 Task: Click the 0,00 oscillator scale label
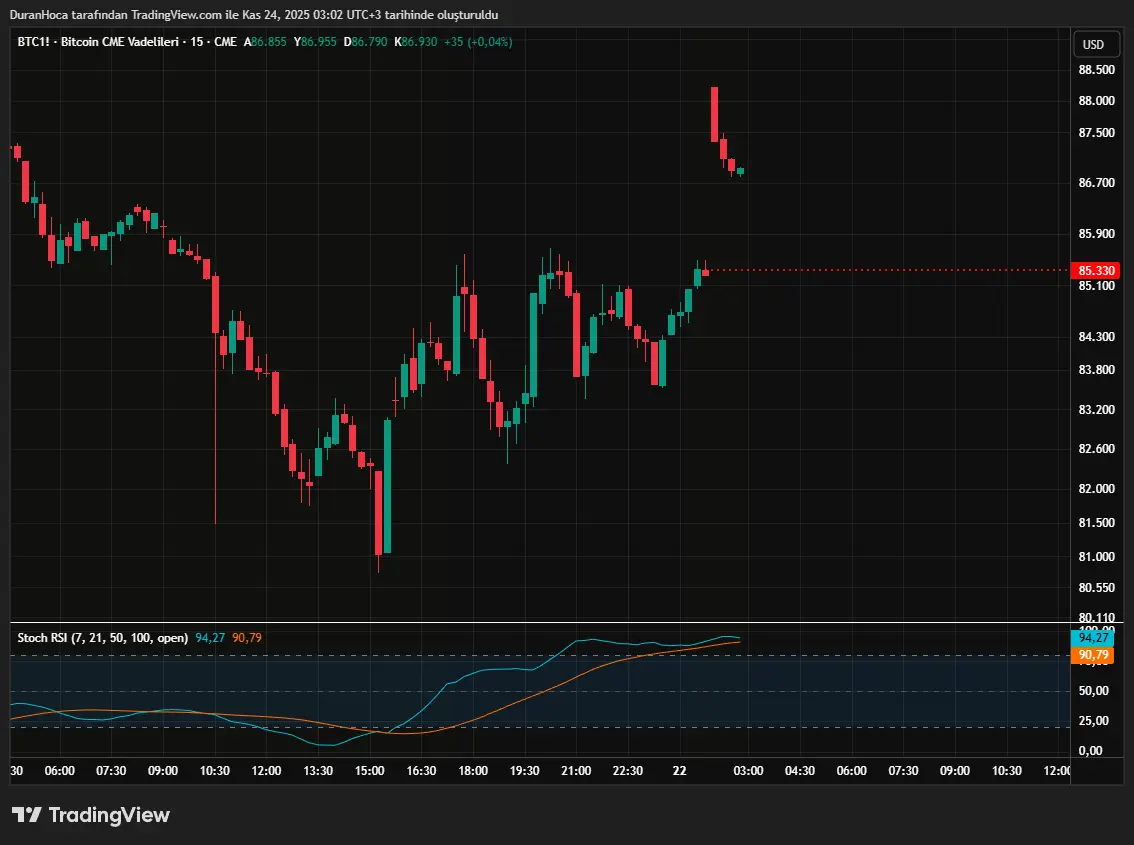(x=1091, y=751)
